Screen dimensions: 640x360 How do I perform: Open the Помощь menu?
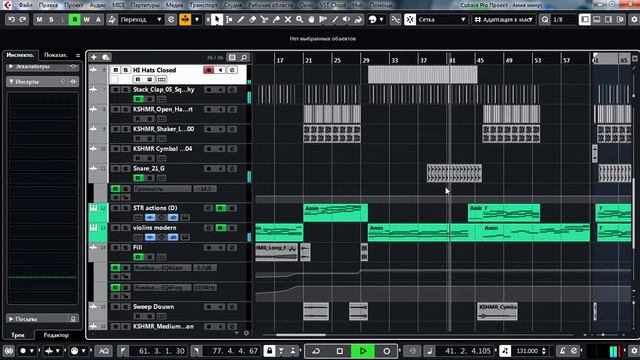(x=382, y=5)
